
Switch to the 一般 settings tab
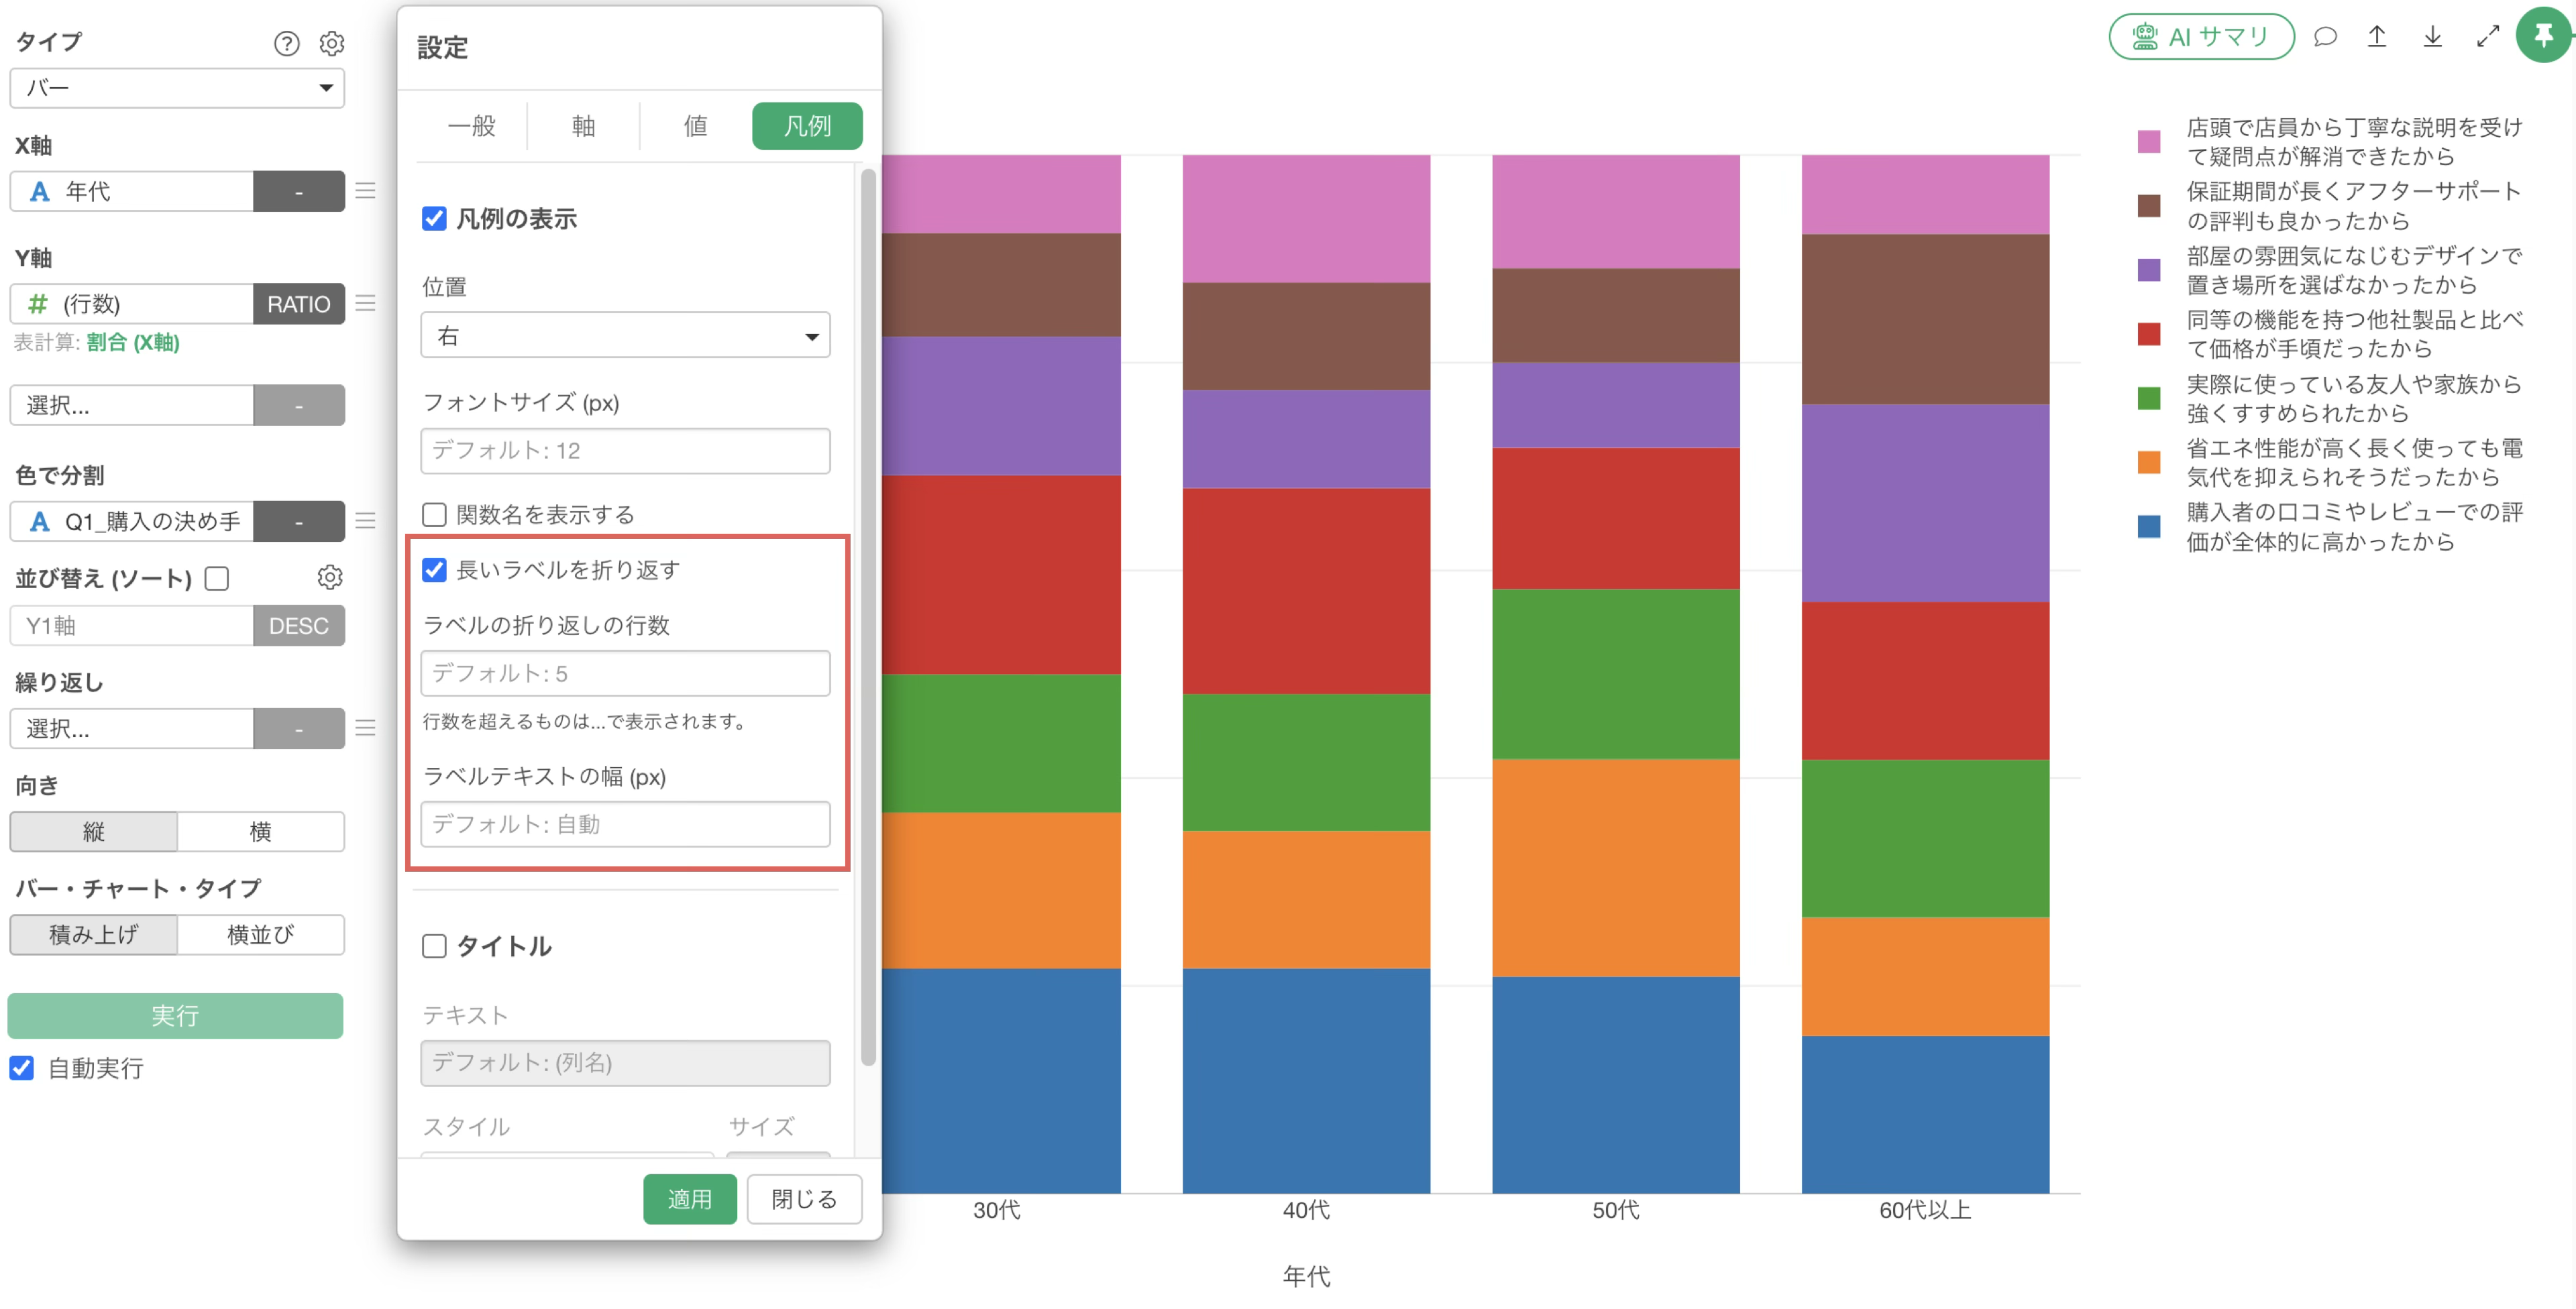471,126
